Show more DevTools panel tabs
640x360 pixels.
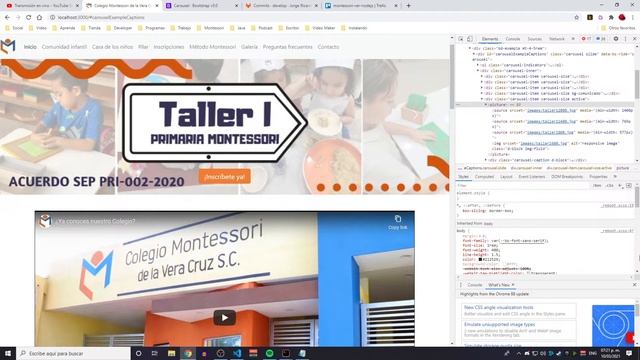[573, 39]
